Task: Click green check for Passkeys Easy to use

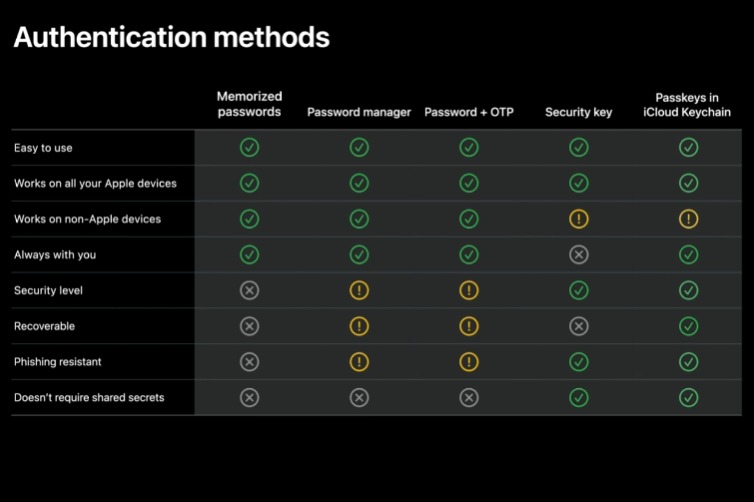Action: (x=688, y=148)
